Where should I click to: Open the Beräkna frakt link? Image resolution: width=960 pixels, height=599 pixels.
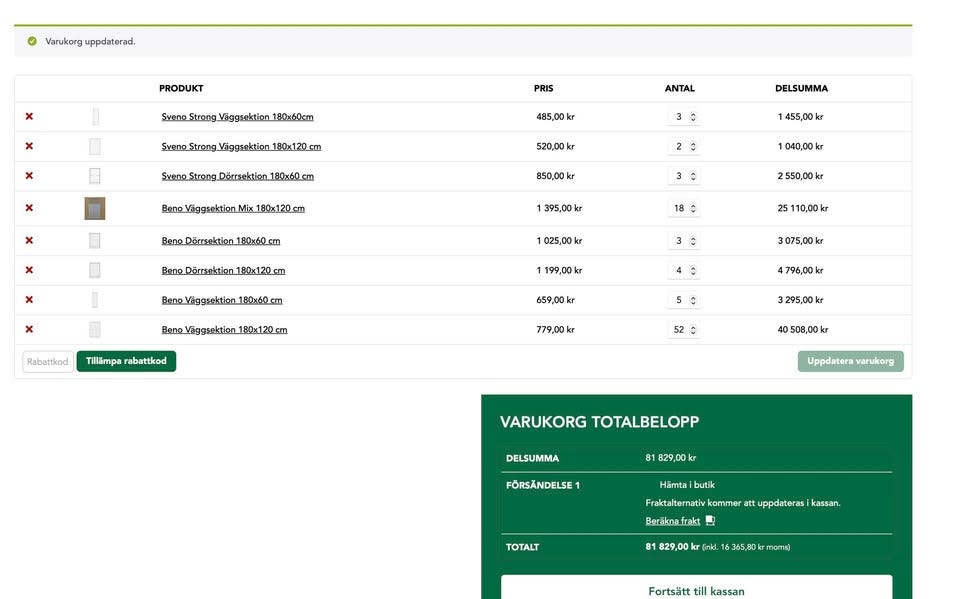coord(672,521)
